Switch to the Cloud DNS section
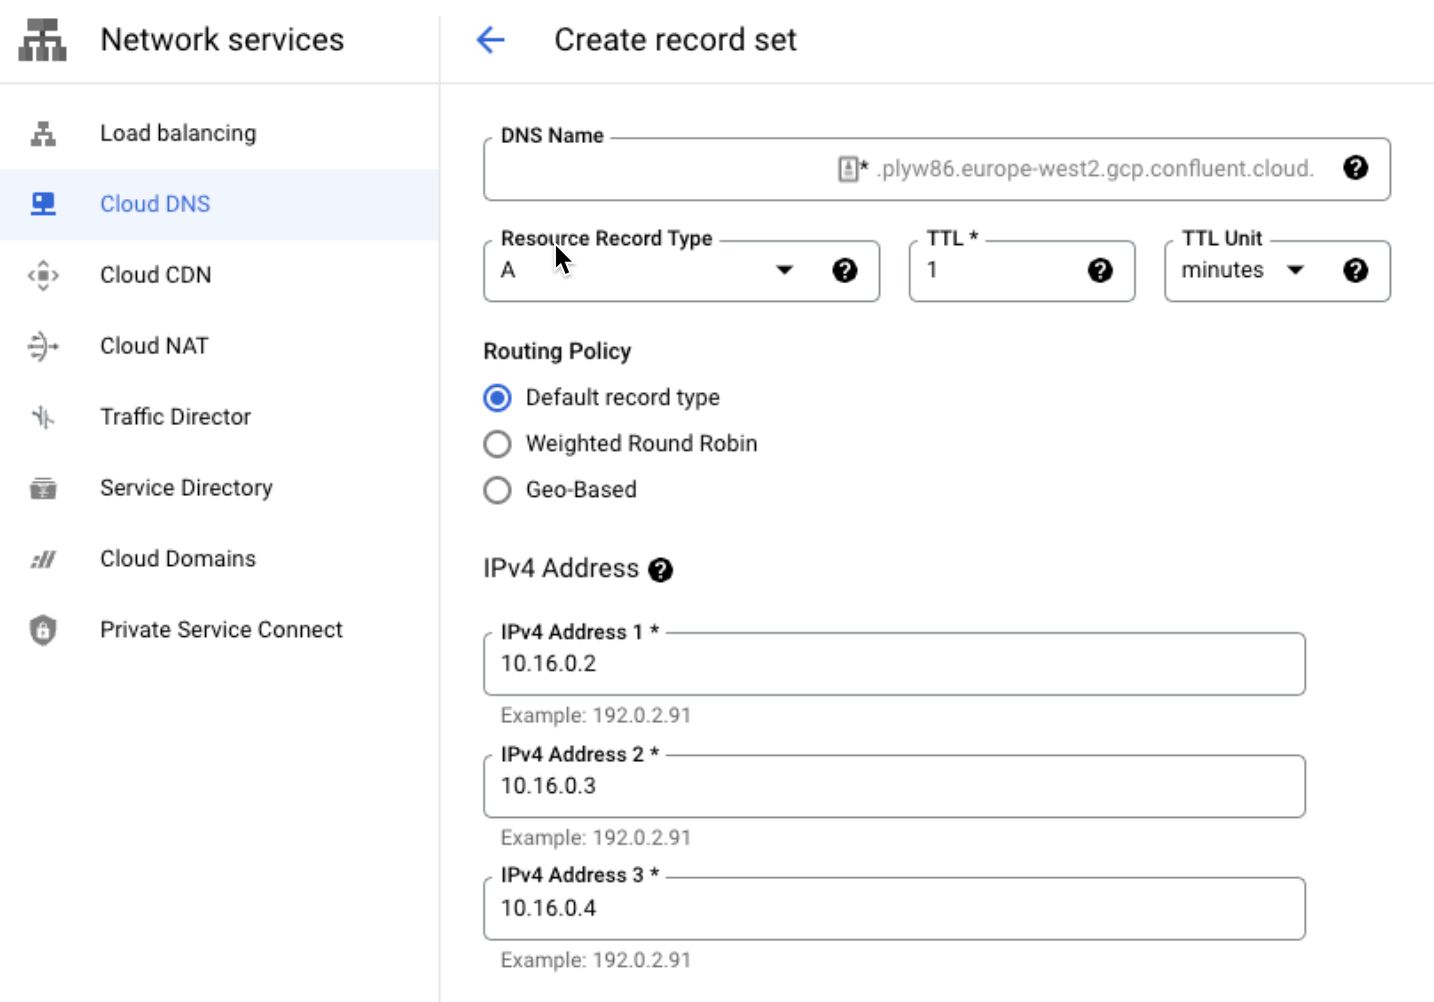1434x1002 pixels. click(155, 203)
